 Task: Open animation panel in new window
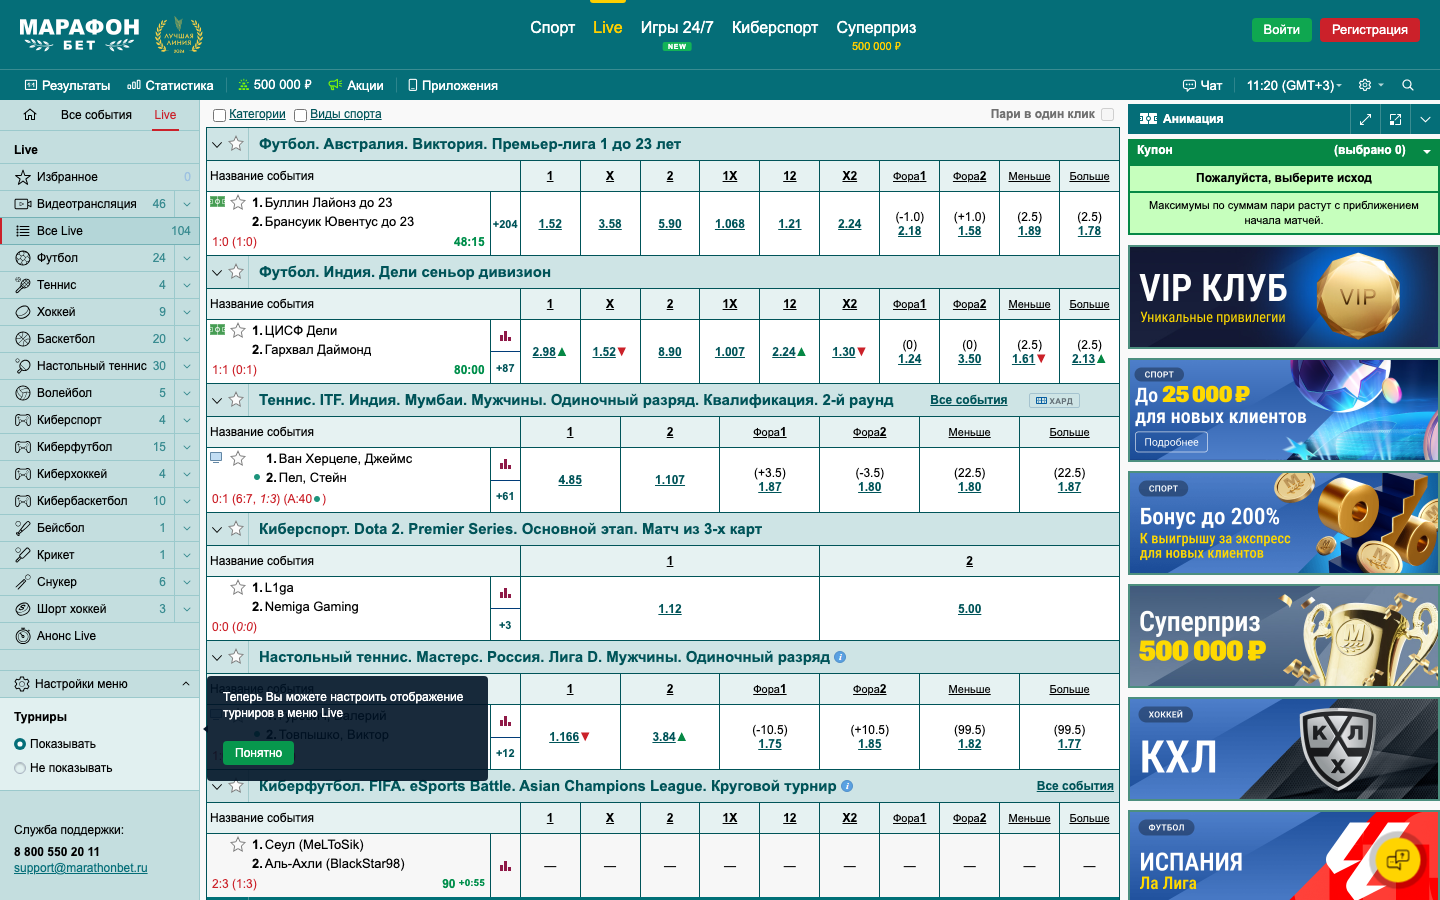coord(1395,119)
